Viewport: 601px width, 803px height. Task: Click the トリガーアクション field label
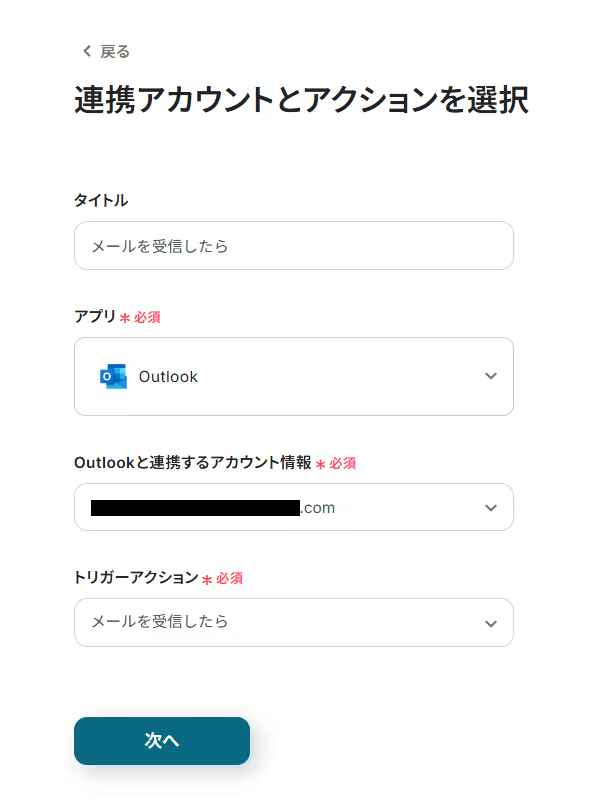tap(136, 577)
